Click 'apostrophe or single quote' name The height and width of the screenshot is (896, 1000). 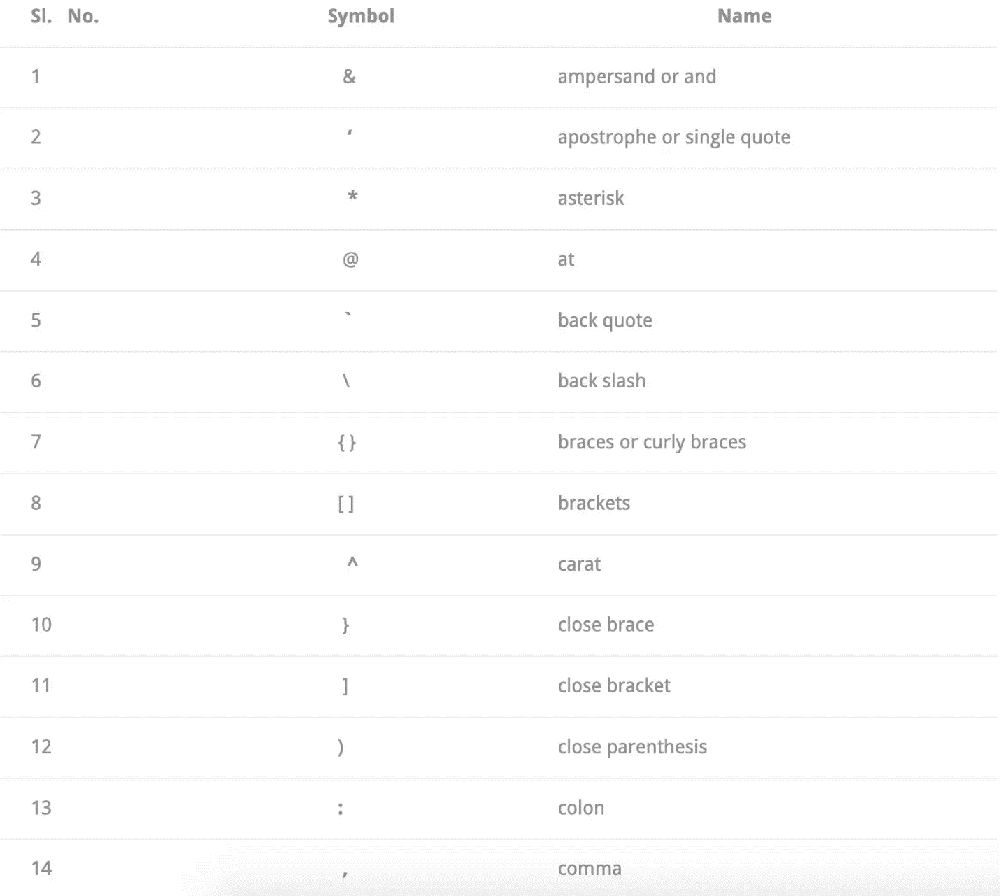(x=674, y=138)
